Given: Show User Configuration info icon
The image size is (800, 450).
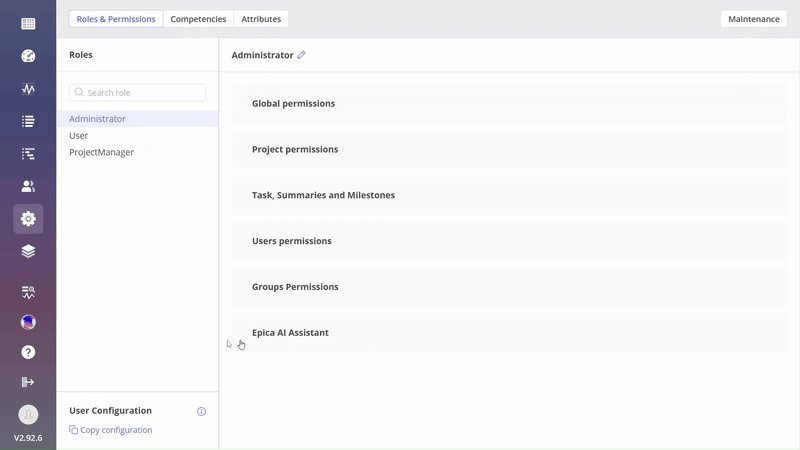Looking at the screenshot, I should (x=202, y=411).
